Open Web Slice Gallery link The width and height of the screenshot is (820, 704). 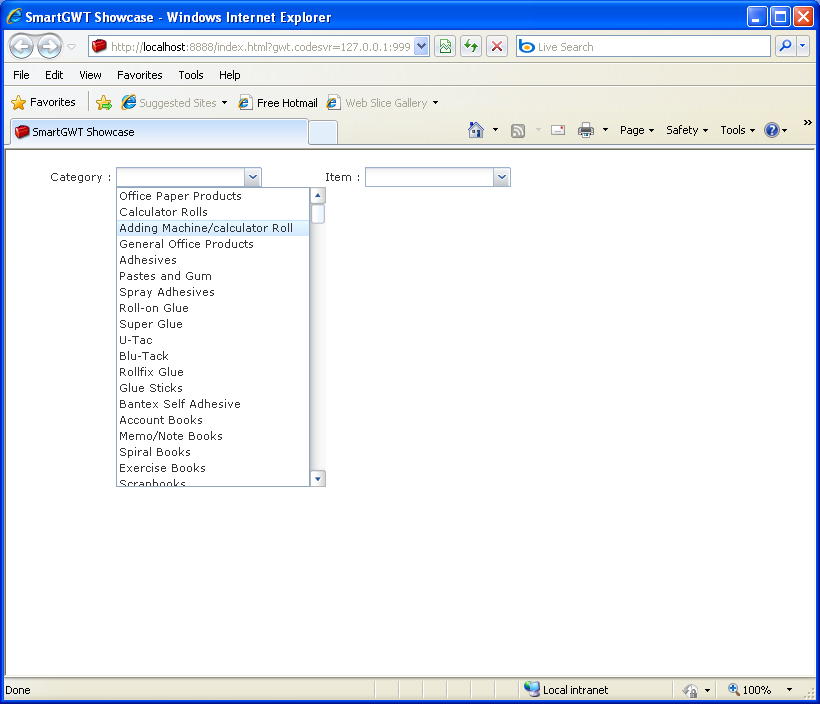click(382, 103)
